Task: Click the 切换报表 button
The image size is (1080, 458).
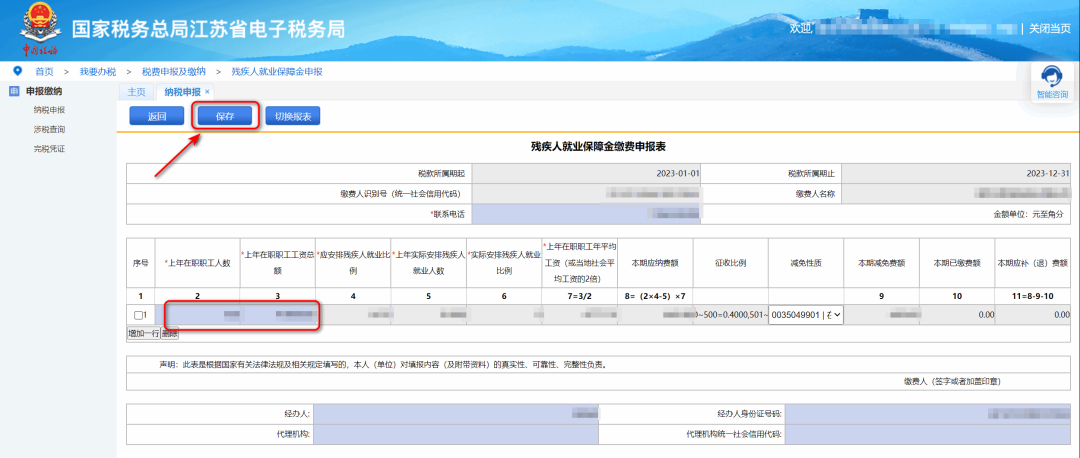Action: [x=293, y=116]
